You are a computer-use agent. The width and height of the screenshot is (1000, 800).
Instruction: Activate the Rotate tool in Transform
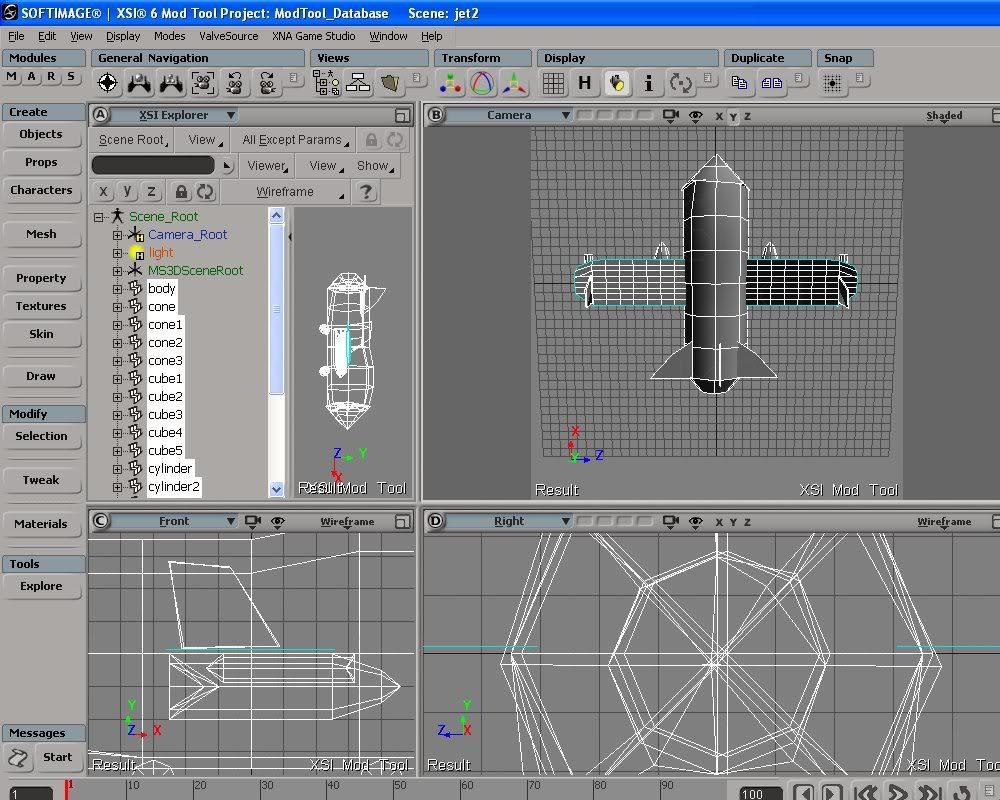(482, 83)
